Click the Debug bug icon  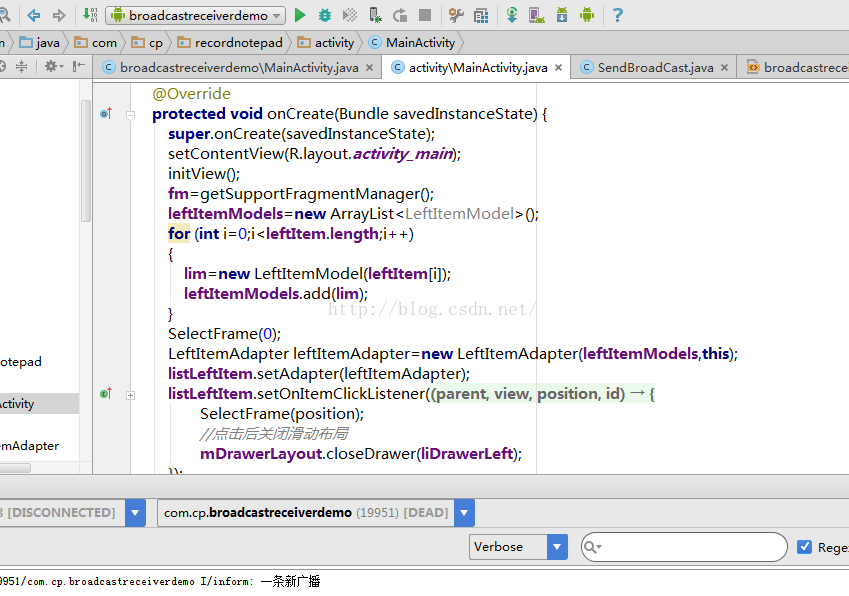coord(325,15)
